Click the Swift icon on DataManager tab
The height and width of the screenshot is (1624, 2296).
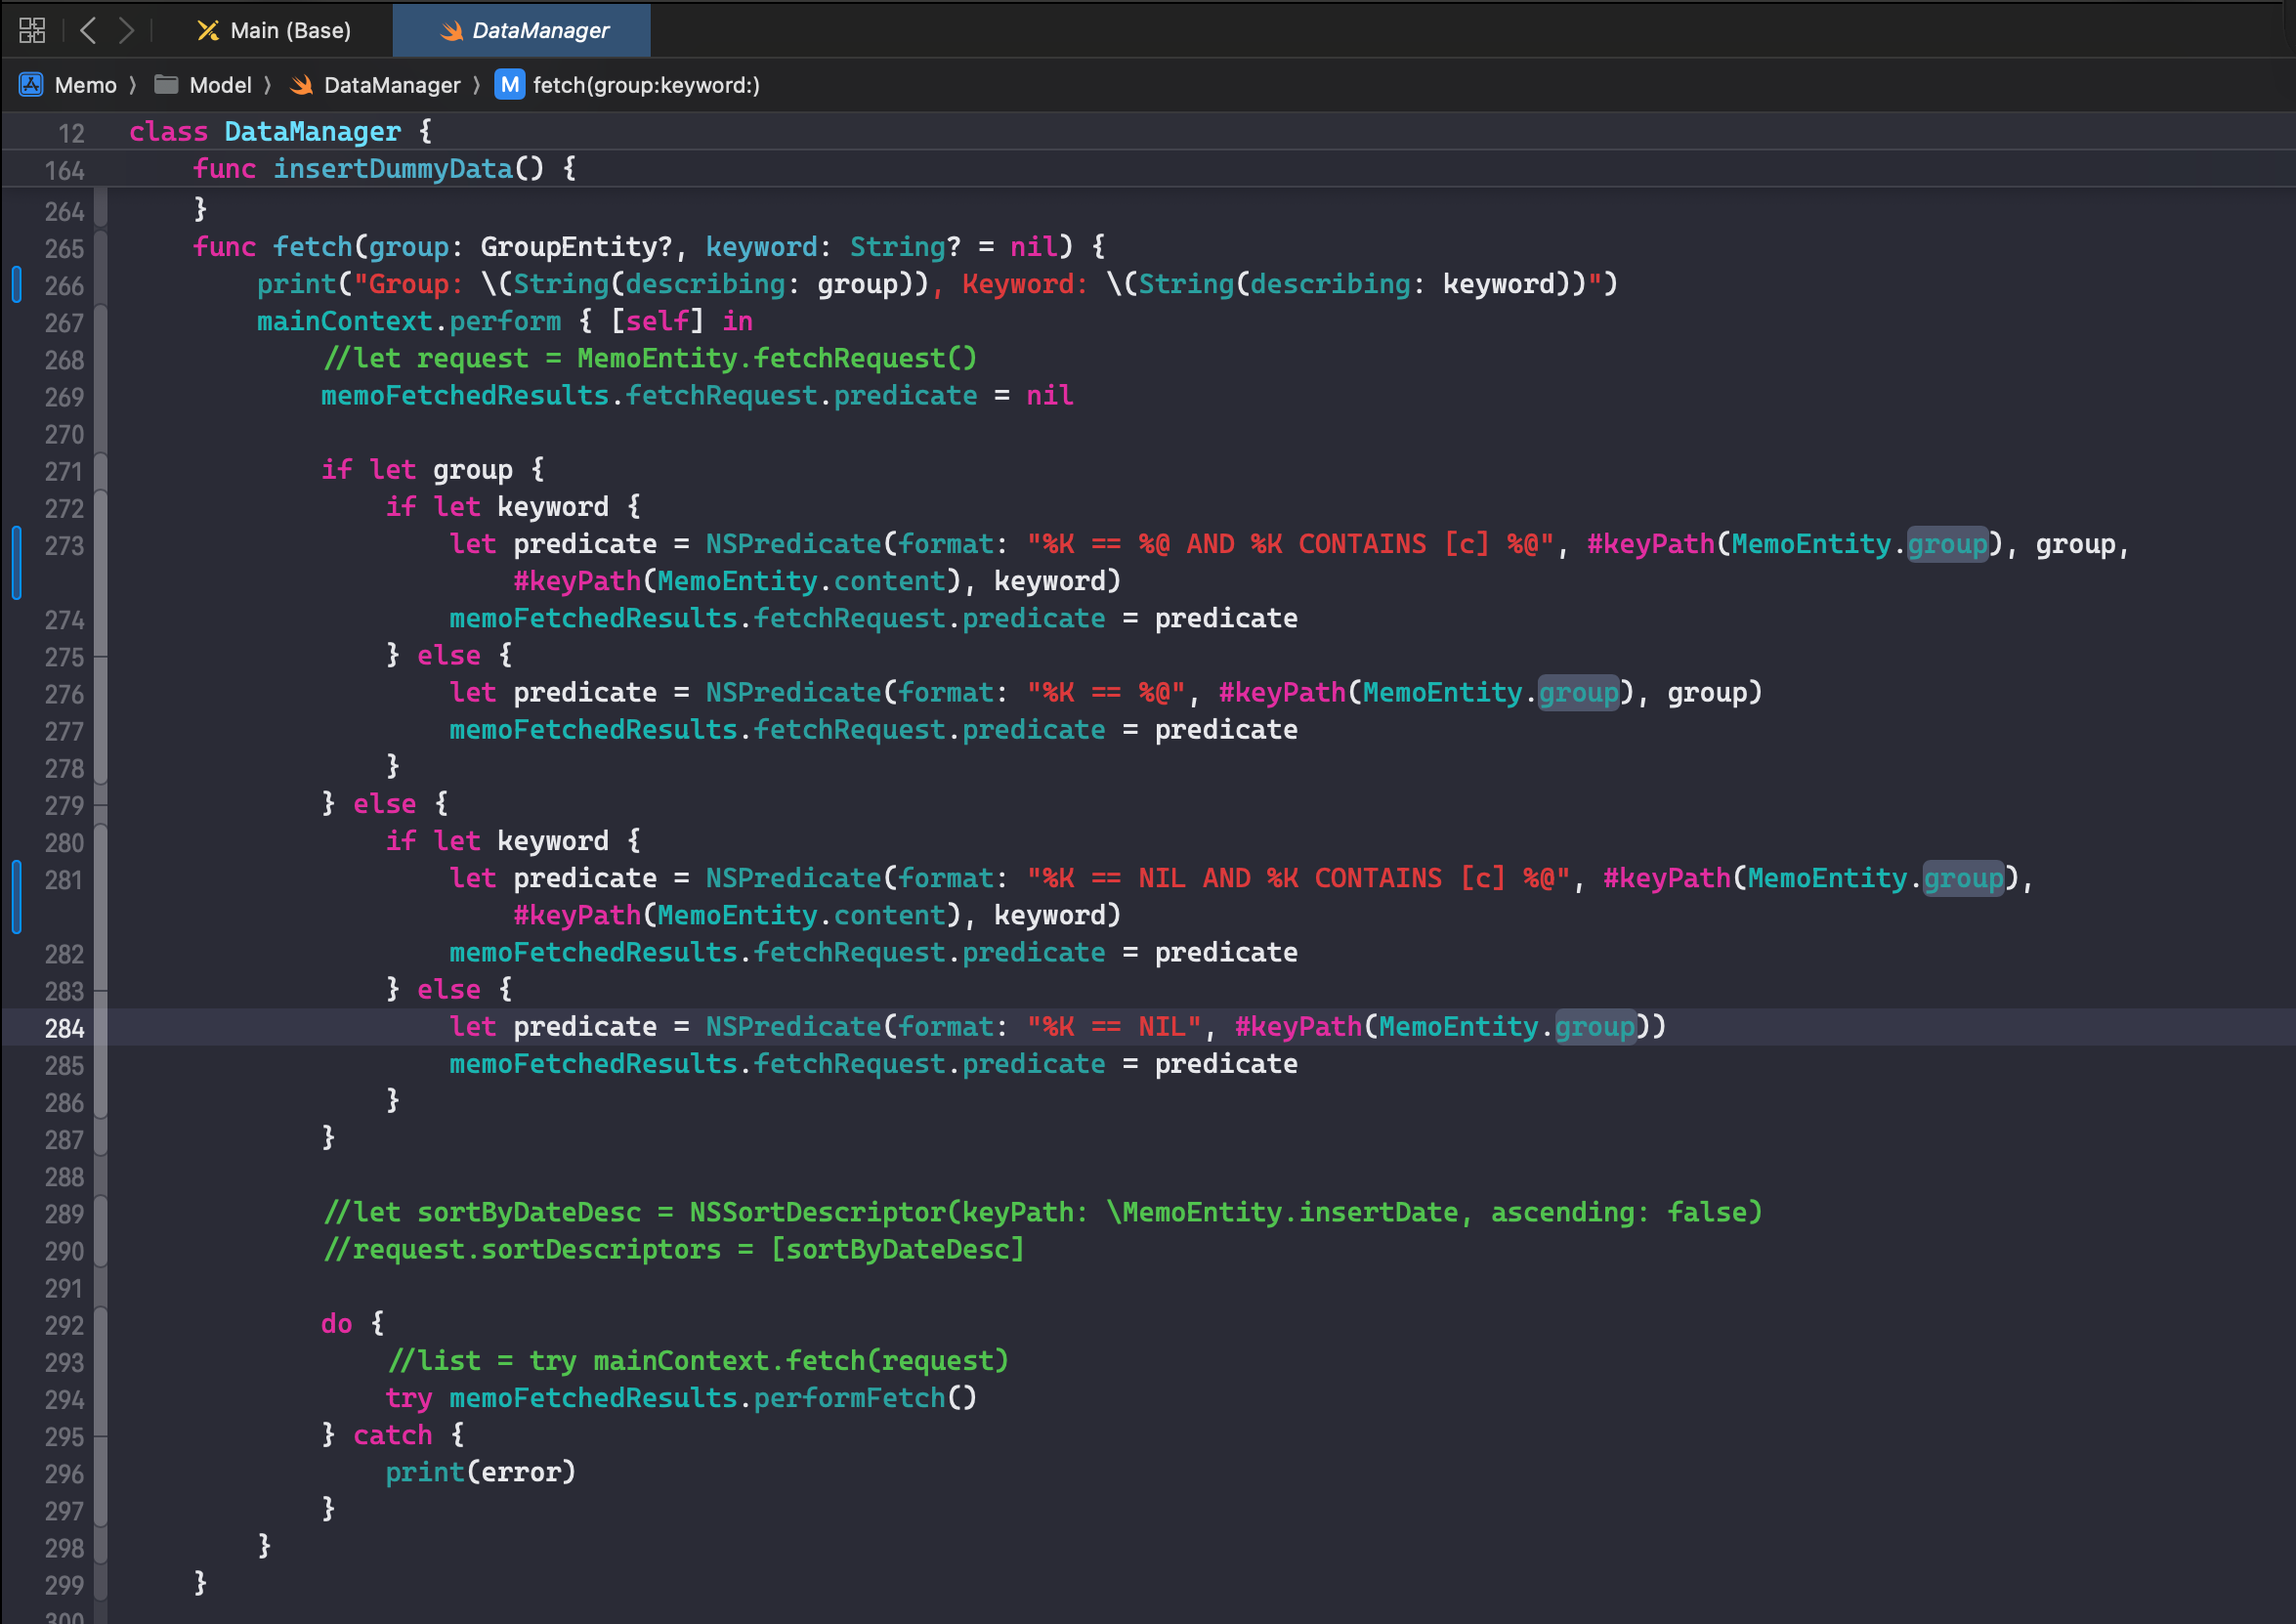coord(452,31)
